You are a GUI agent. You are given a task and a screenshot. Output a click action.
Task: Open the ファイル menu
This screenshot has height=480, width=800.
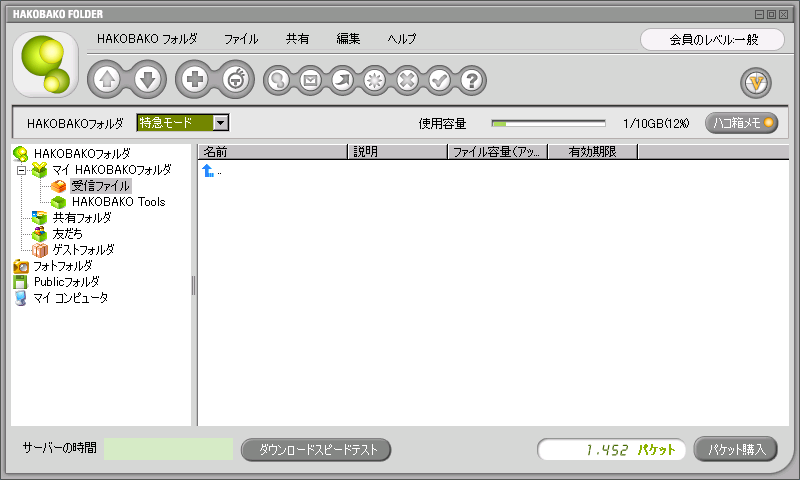coord(241,39)
